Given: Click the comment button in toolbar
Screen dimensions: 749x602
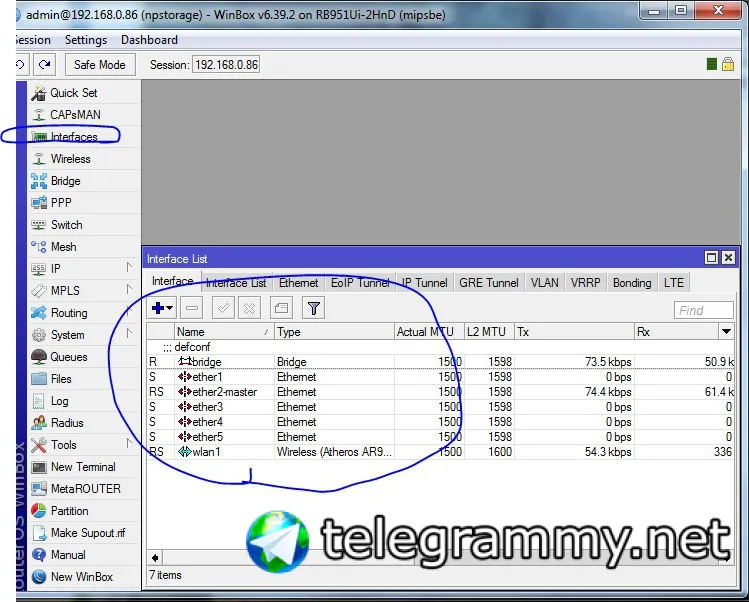Looking at the screenshot, I should (x=281, y=308).
